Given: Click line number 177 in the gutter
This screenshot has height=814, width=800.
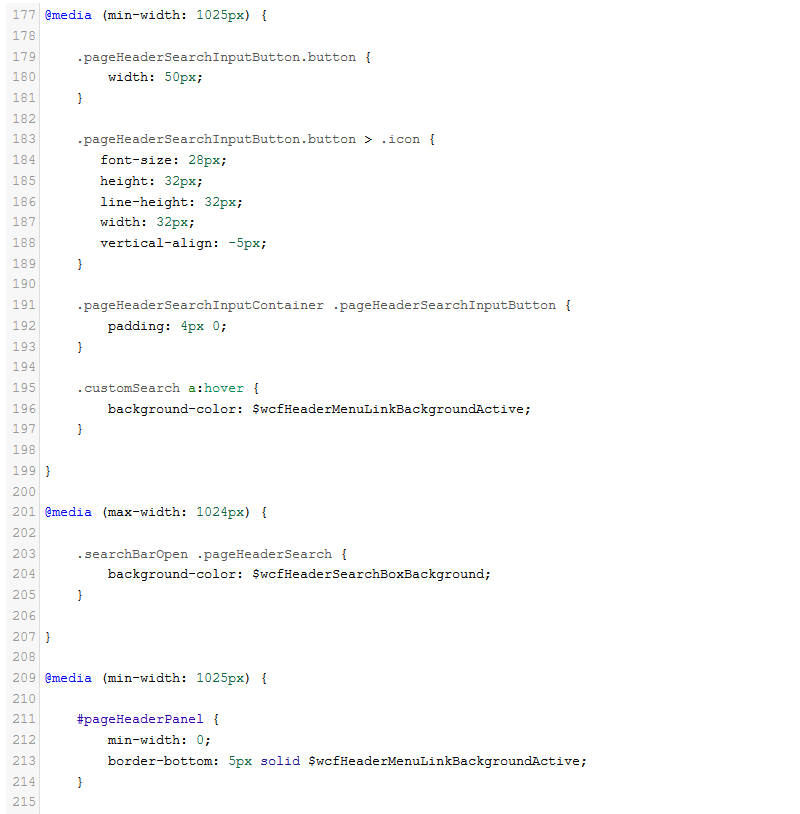Looking at the screenshot, I should (x=24, y=16).
